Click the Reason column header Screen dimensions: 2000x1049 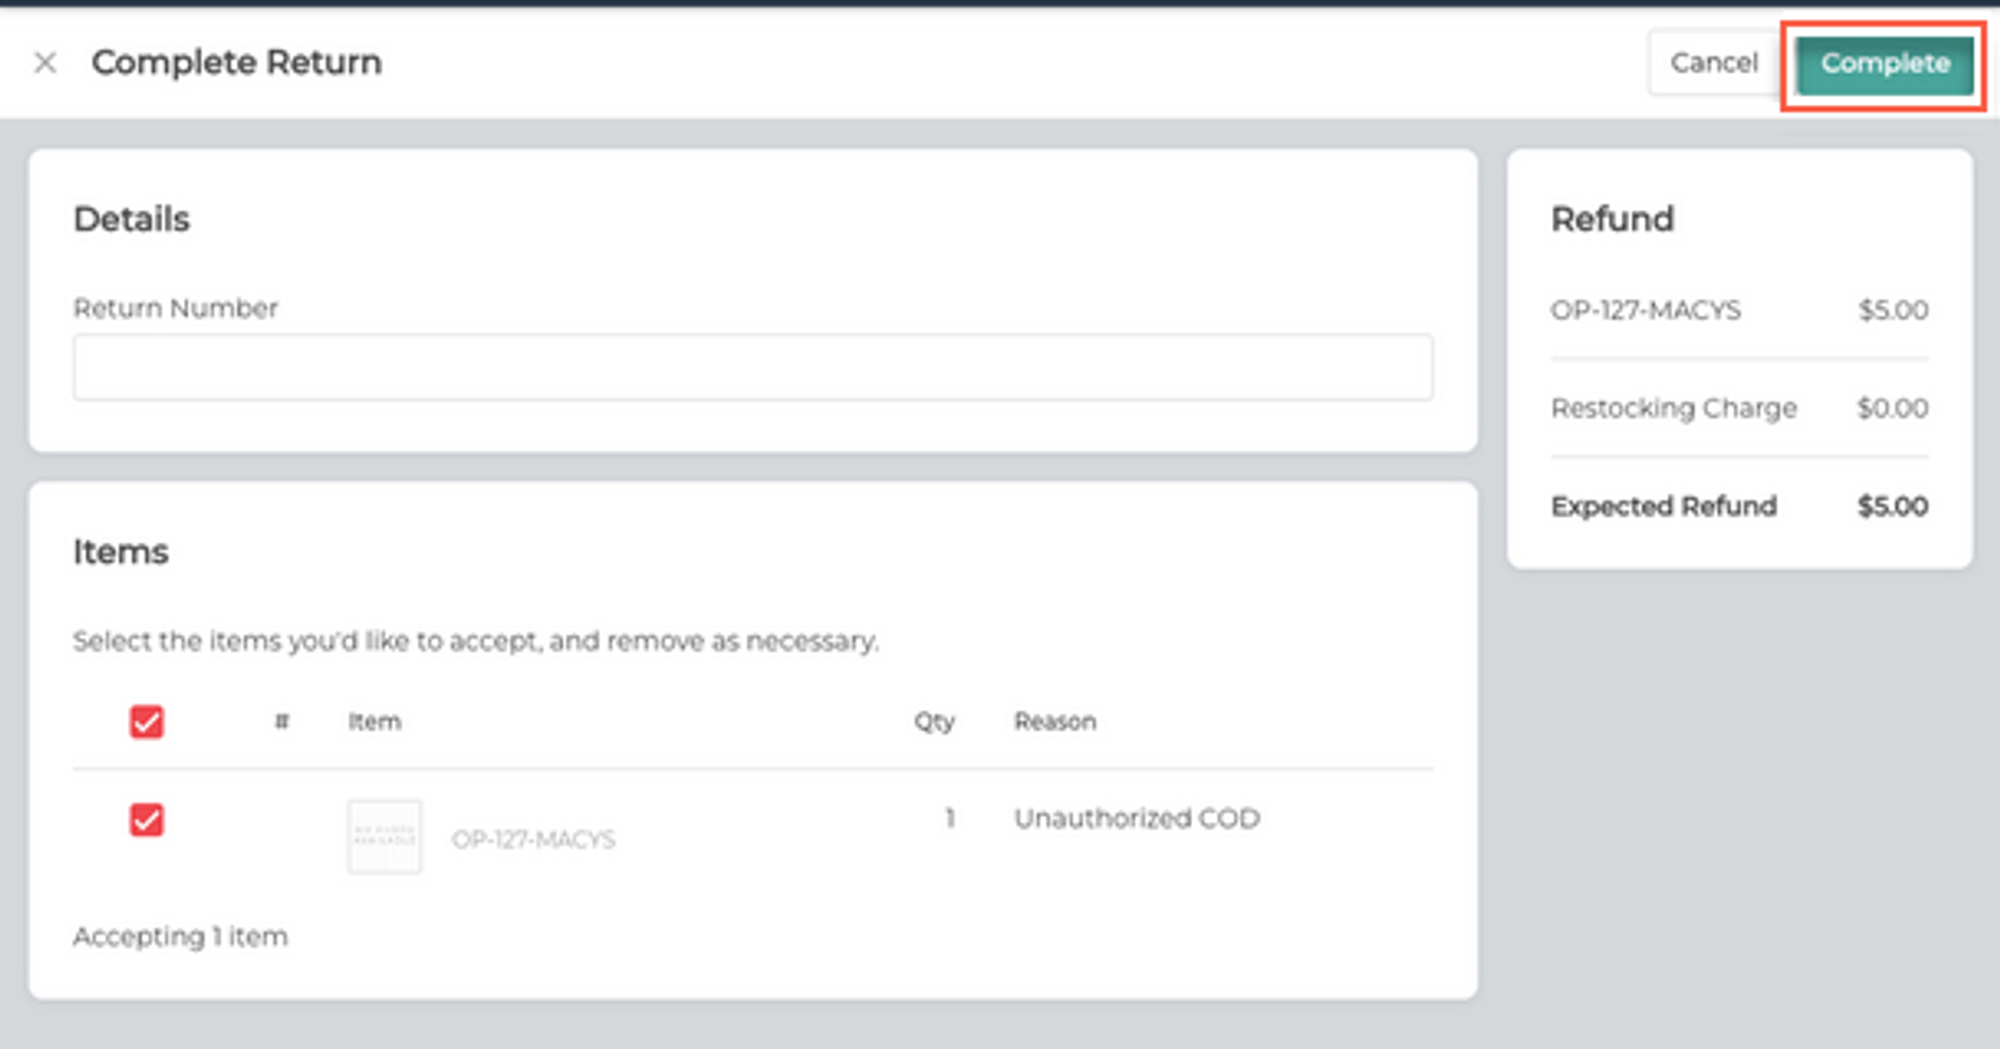[x=1055, y=721]
